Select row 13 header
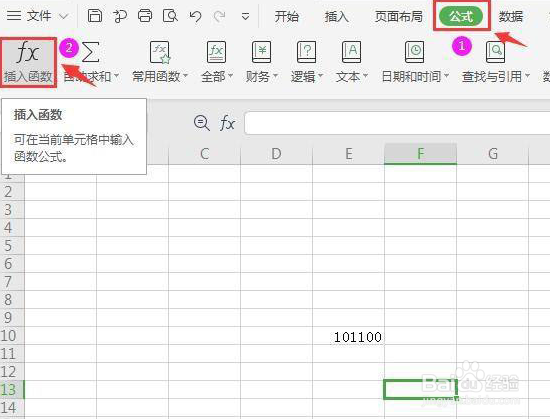Screen dimensions: 550x419 [x=12, y=390]
